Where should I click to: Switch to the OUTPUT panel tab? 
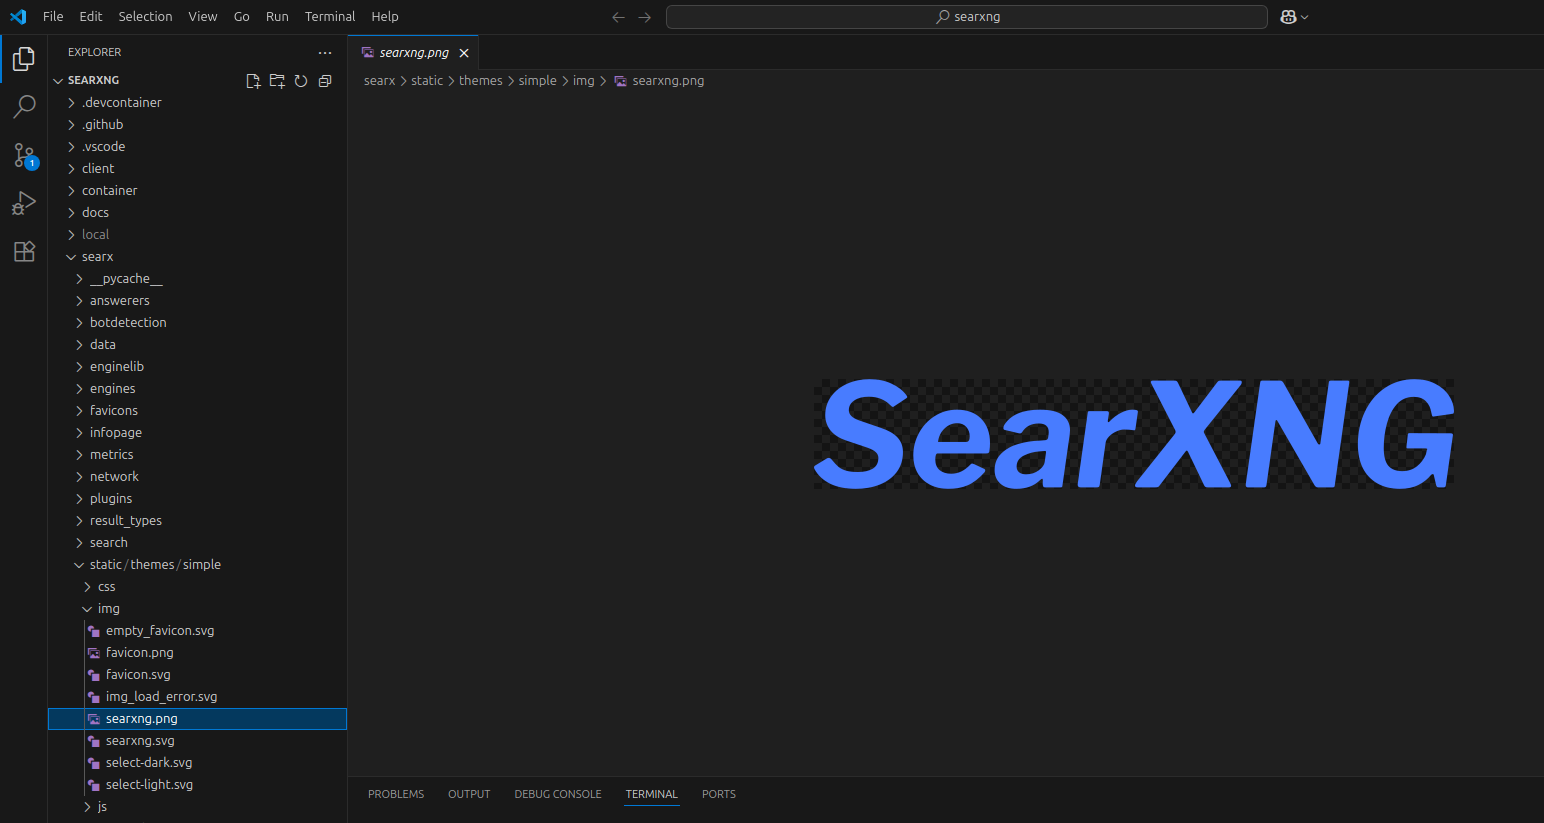(x=469, y=794)
